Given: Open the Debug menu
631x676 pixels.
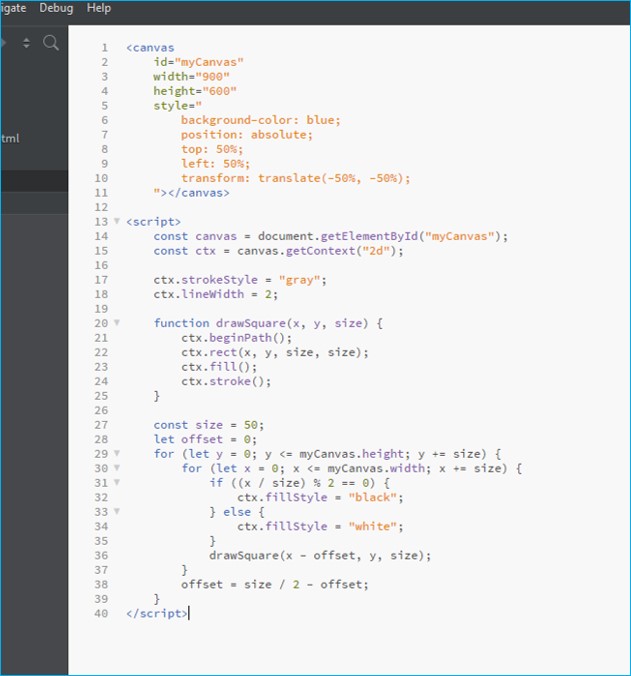Looking at the screenshot, I should coord(56,8).
